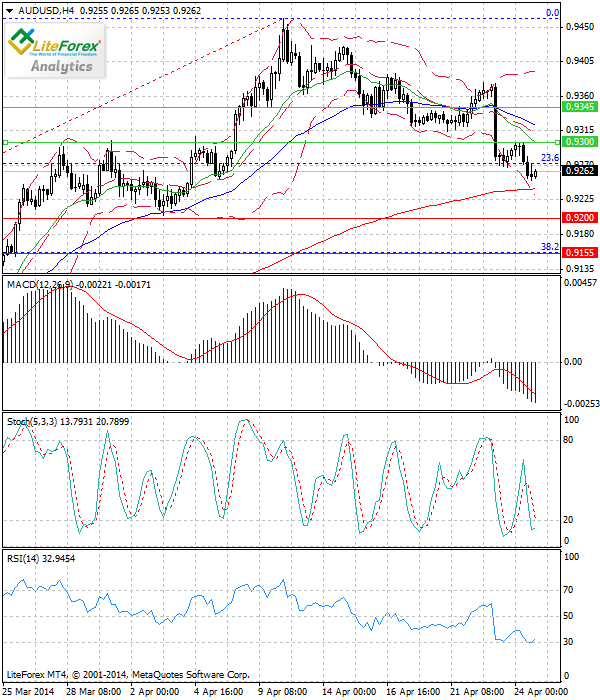Click the Fibonacci 0.0 level label
Viewport: 600px width, 700px height.
[551, 14]
